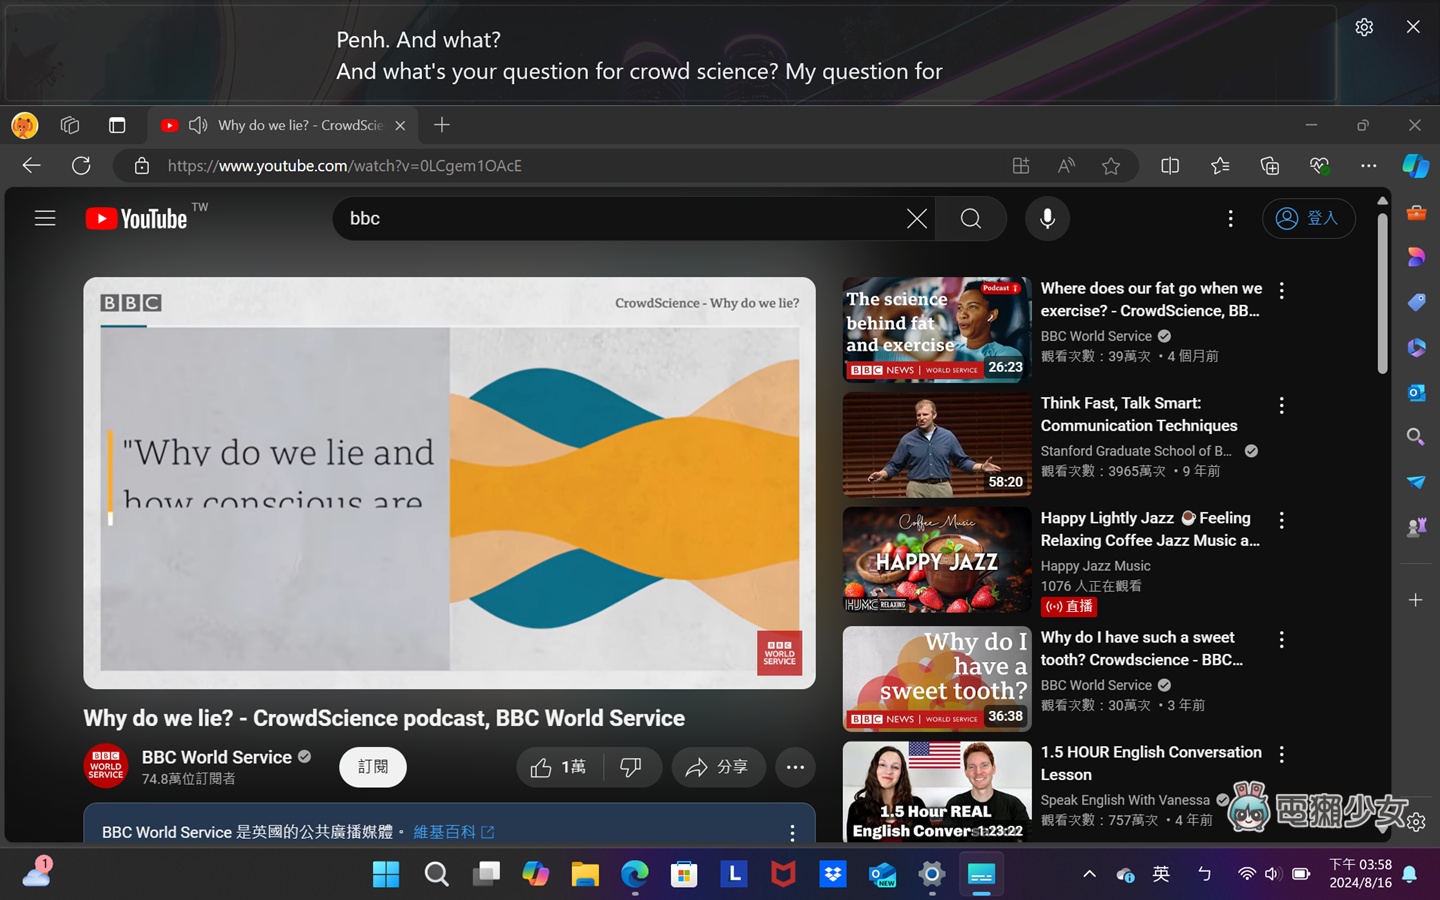Viewport: 1440px width, 900px height.
Task: Add a new Edge sidebar app
Action: coord(1415,600)
